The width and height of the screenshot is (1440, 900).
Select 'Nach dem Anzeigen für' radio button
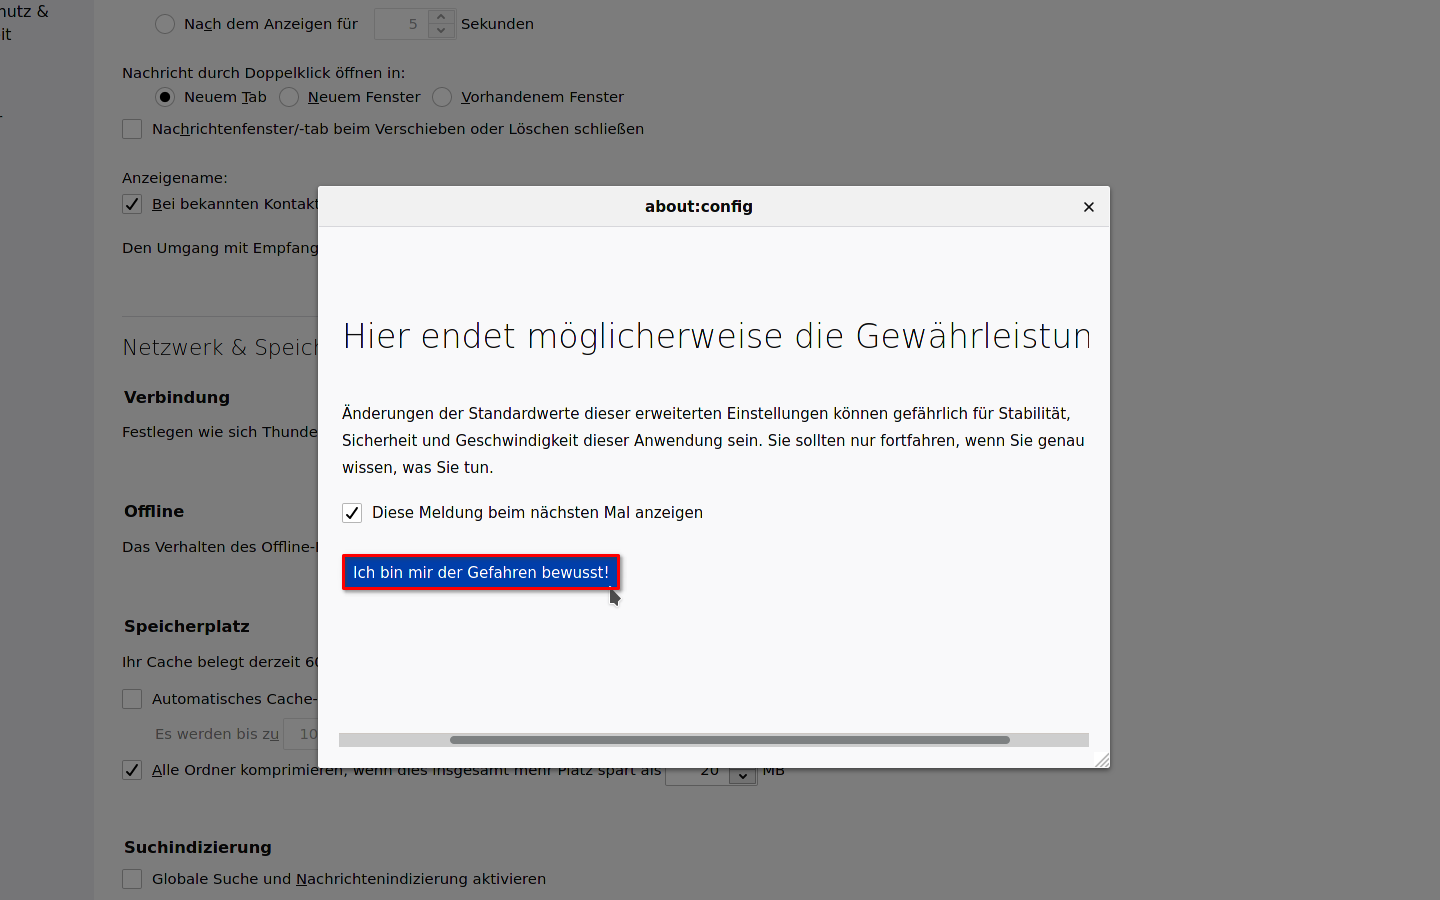pos(165,24)
